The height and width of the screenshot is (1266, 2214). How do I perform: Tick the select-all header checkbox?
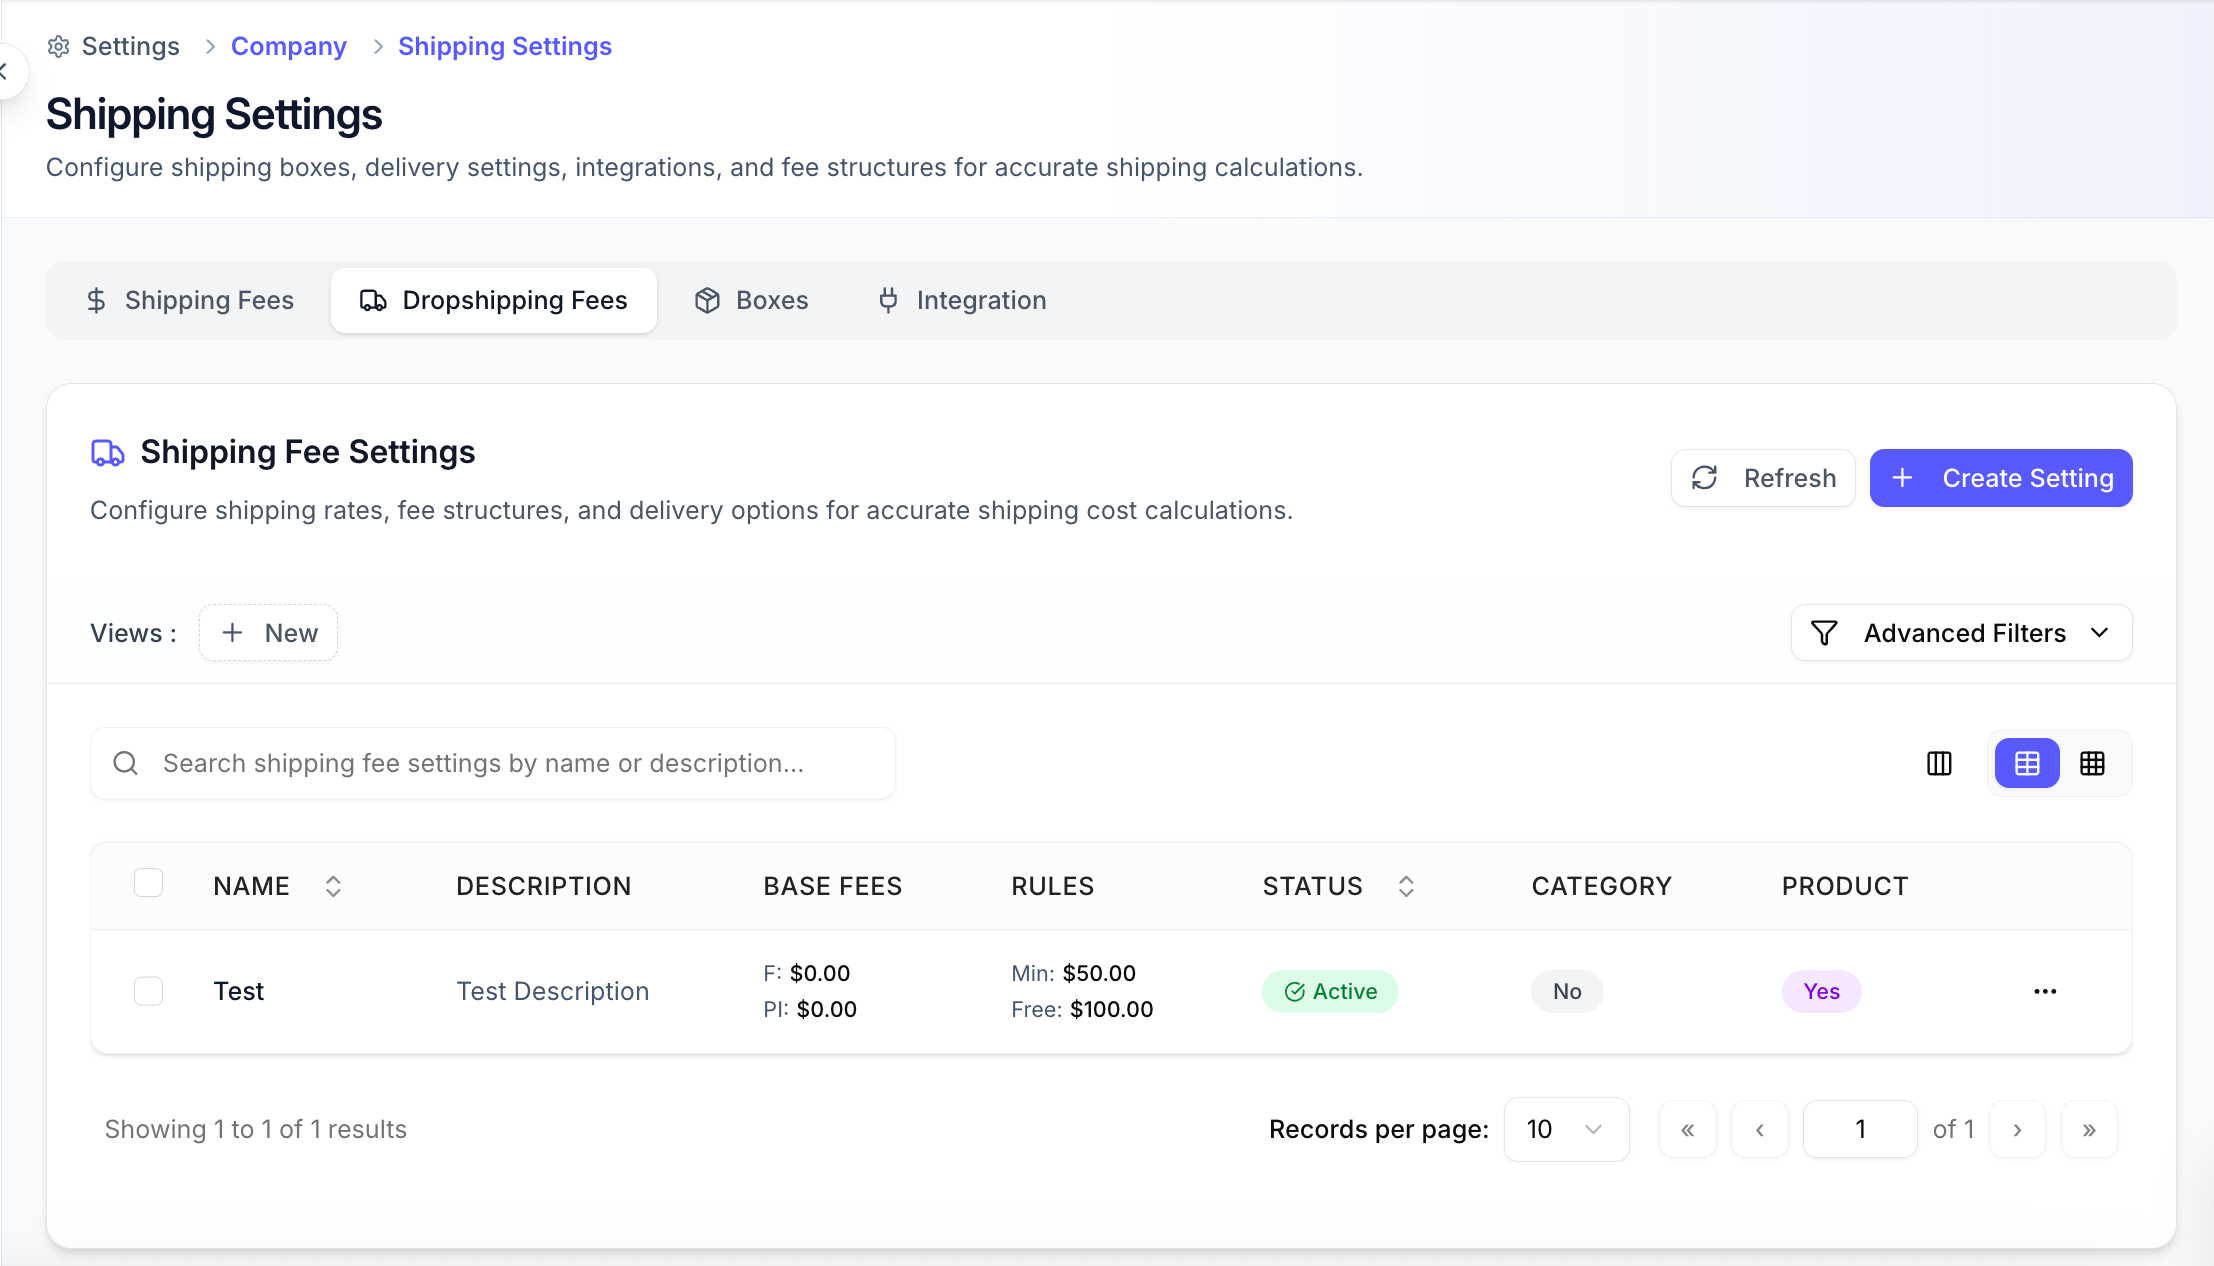pyautogui.click(x=149, y=883)
